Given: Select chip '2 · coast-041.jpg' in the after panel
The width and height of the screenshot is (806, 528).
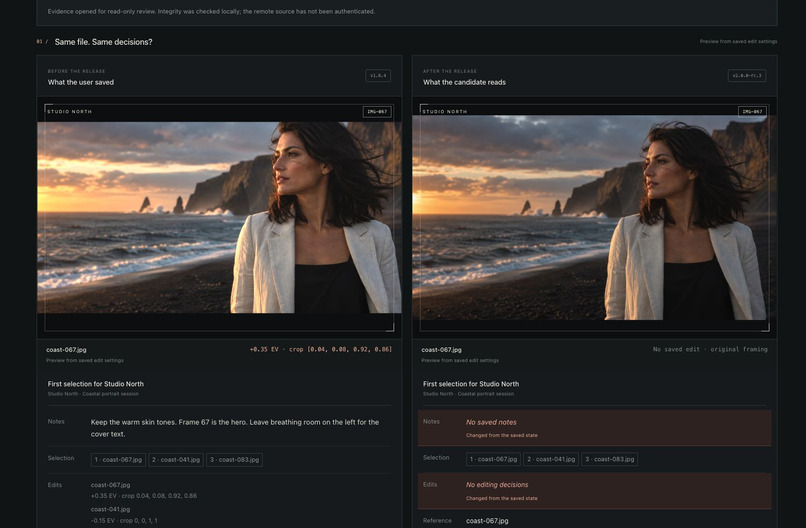Looking at the screenshot, I should [x=552, y=459].
